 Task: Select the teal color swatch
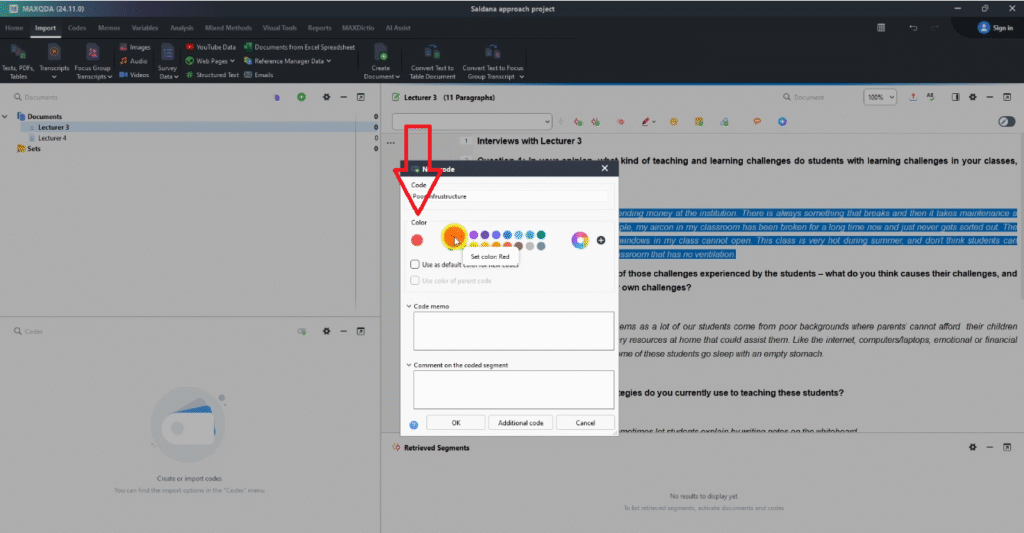click(x=541, y=235)
